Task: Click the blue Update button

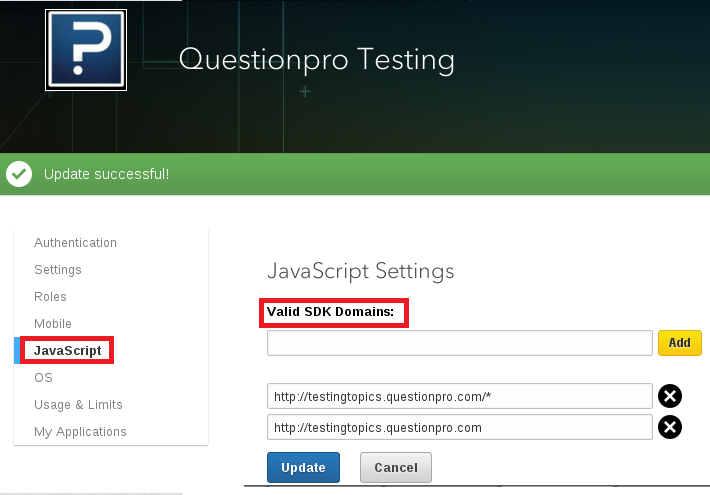Action: [x=303, y=467]
